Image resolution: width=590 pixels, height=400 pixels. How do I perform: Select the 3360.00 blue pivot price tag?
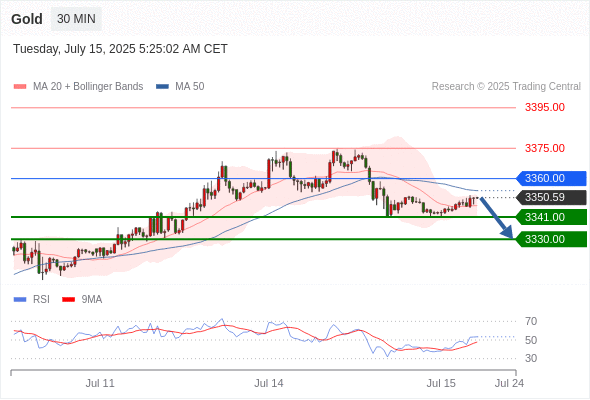point(551,178)
